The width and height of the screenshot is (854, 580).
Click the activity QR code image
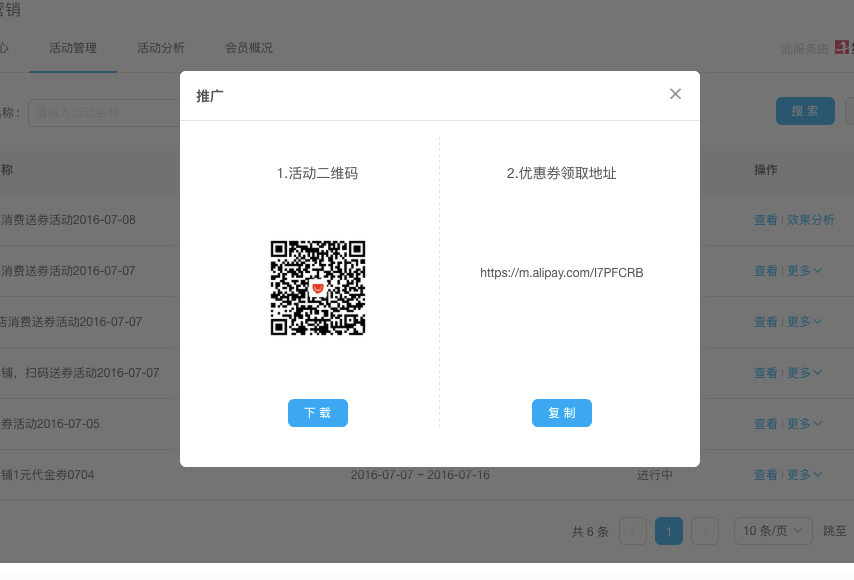[318, 288]
